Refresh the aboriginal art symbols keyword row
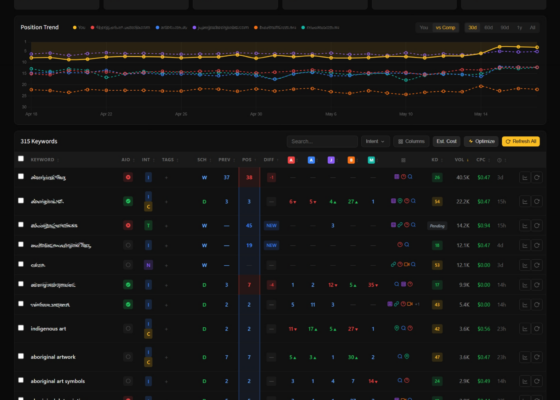560x400 pixels. (537, 381)
